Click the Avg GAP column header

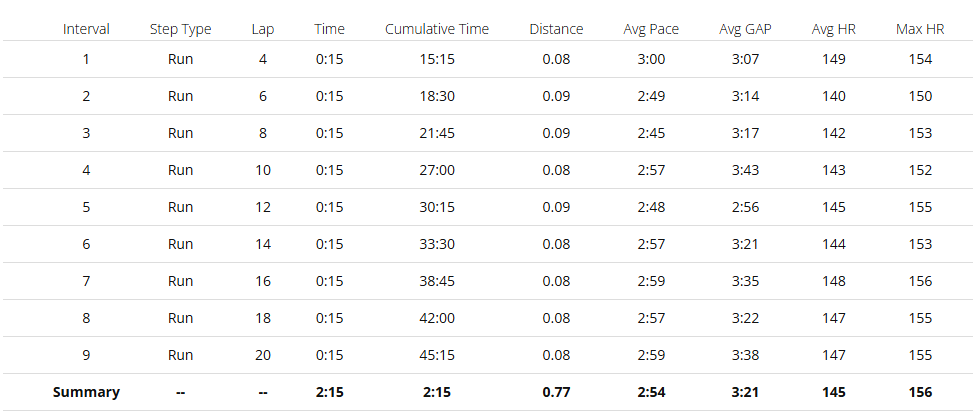pyautogui.click(x=745, y=29)
